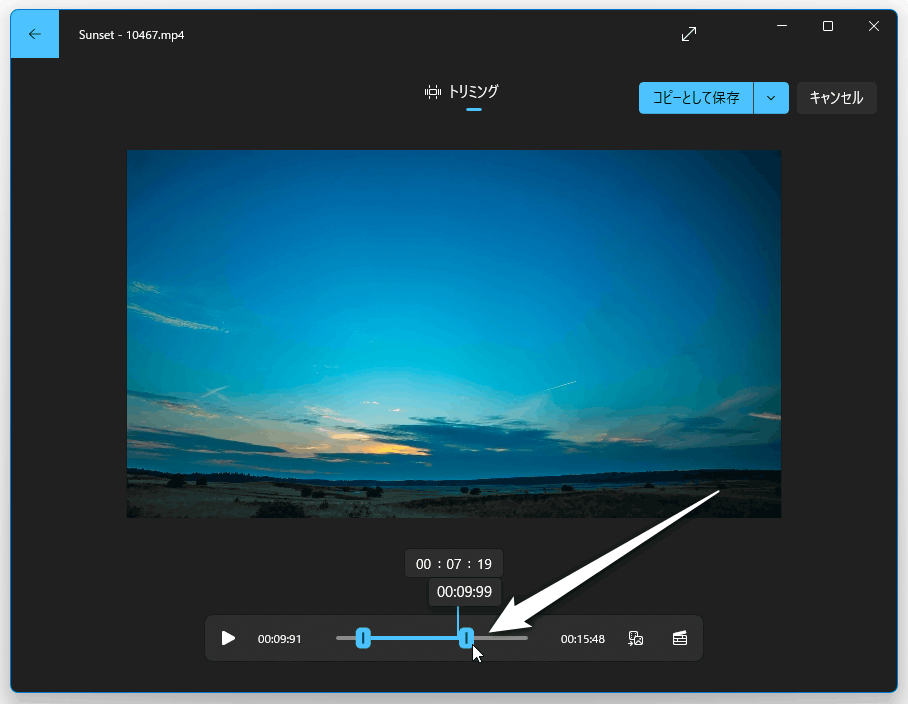Click the 00:09:91 current time label
Image resolution: width=908 pixels, height=704 pixels.
[279, 639]
